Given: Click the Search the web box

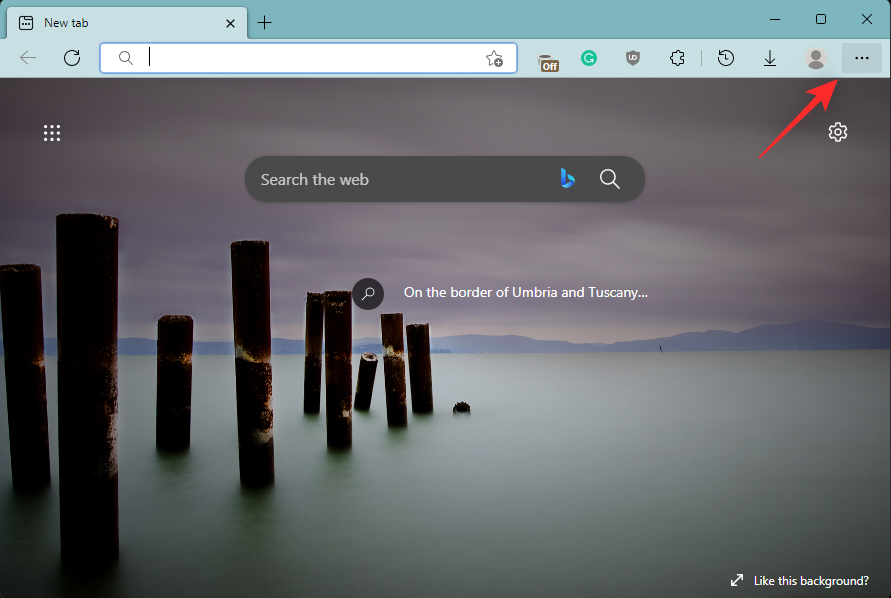Looking at the screenshot, I should click(x=400, y=180).
